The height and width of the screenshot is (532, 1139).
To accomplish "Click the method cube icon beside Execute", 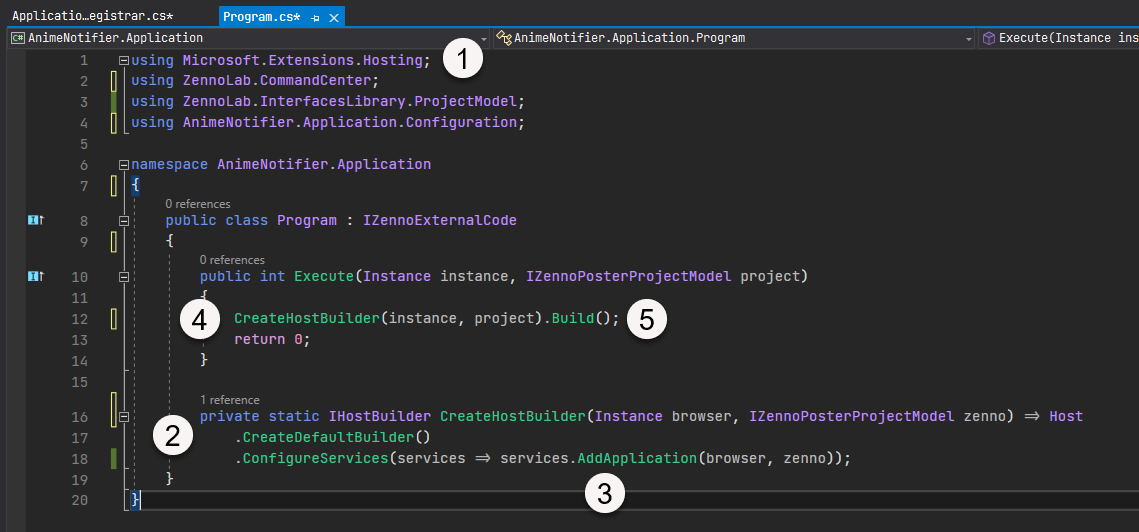I will pos(989,38).
